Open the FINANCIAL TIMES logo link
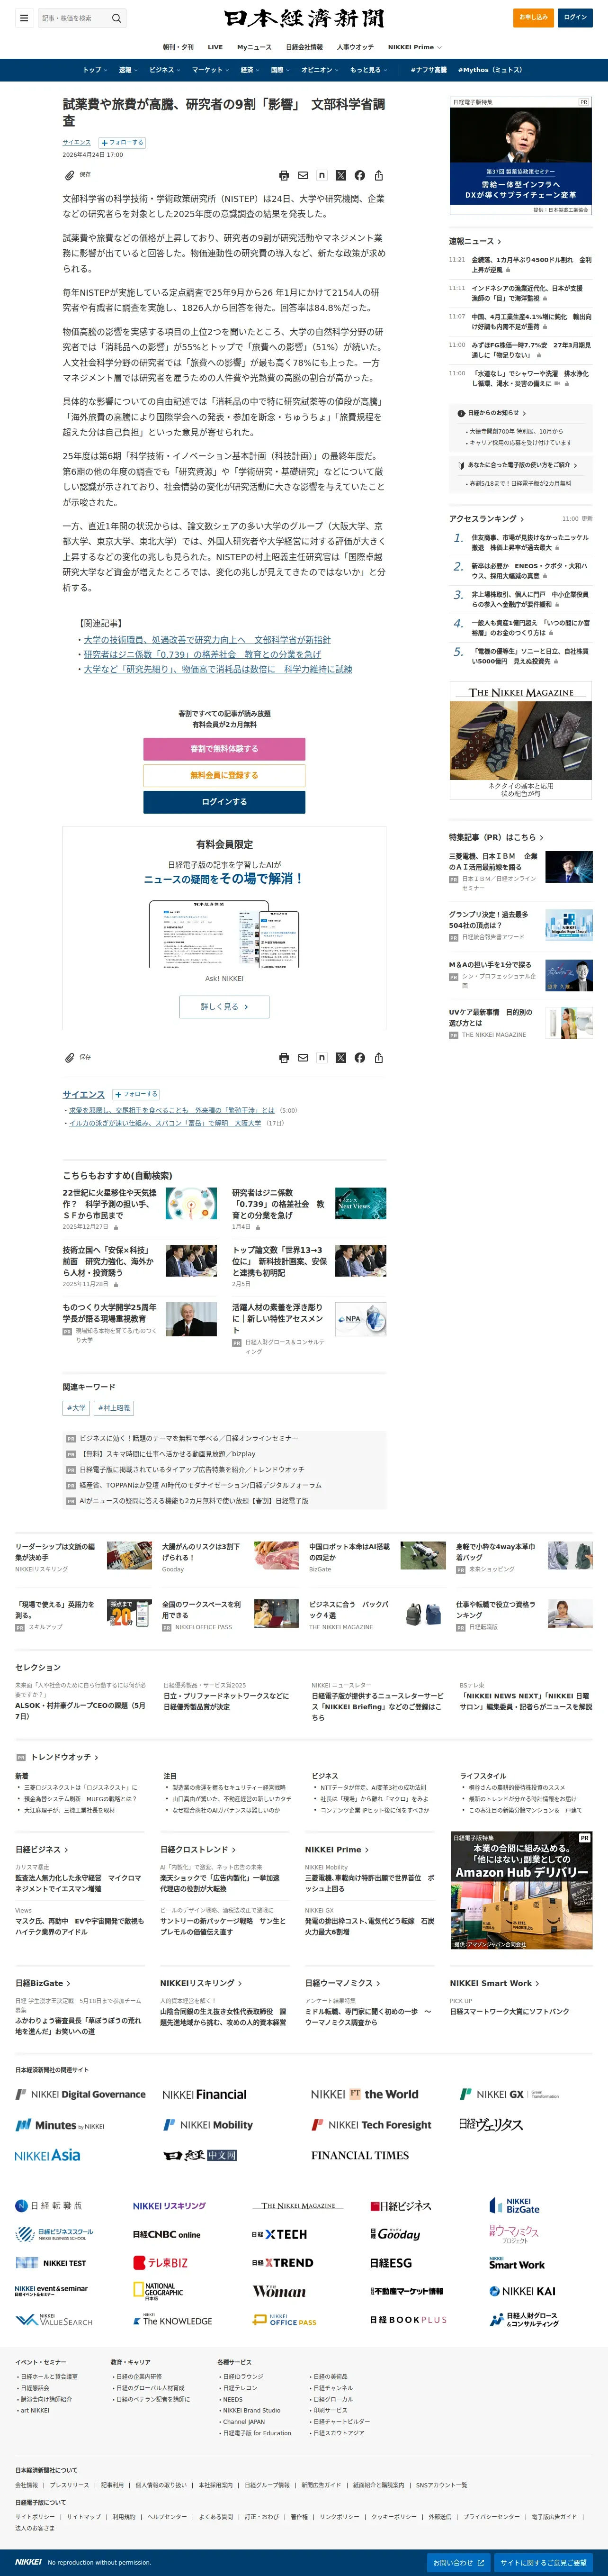Viewport: 608px width, 2576px height. click(360, 2155)
